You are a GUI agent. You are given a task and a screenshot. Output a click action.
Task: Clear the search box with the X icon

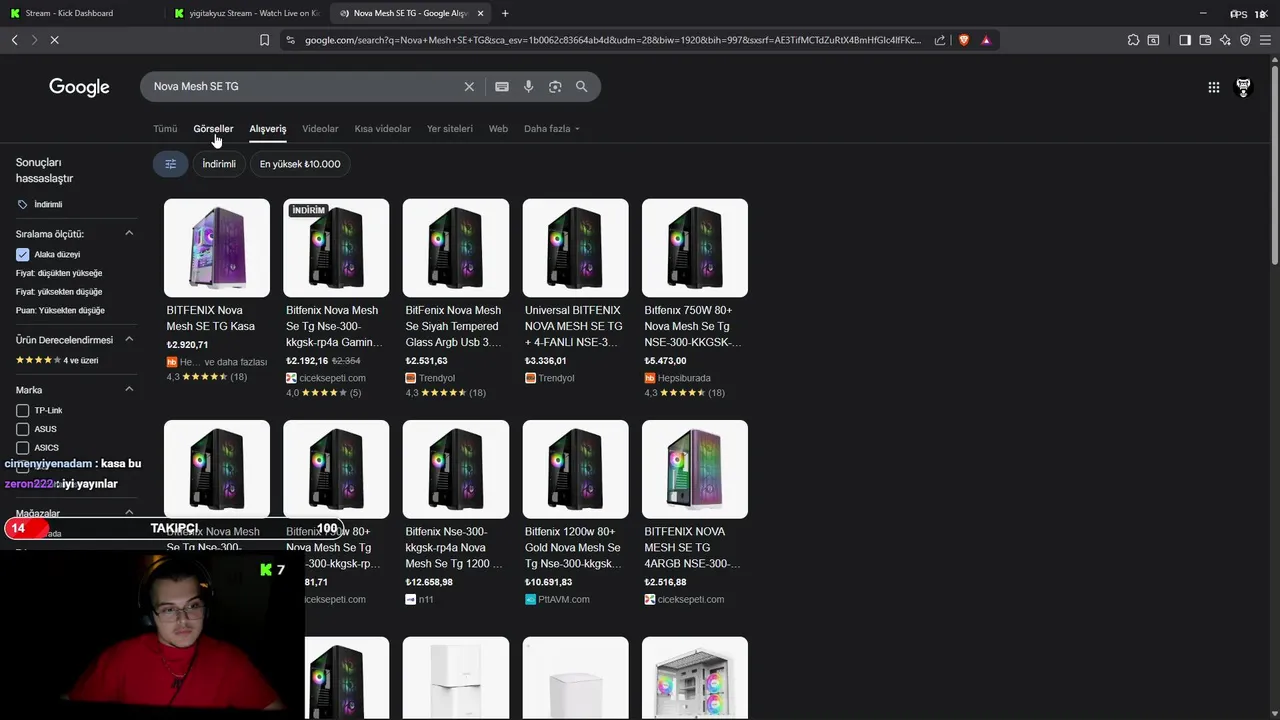click(469, 87)
